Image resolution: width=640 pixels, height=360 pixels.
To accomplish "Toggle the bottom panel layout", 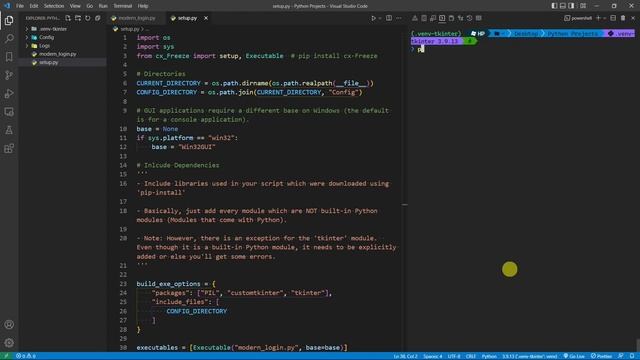I will coord(563,6).
